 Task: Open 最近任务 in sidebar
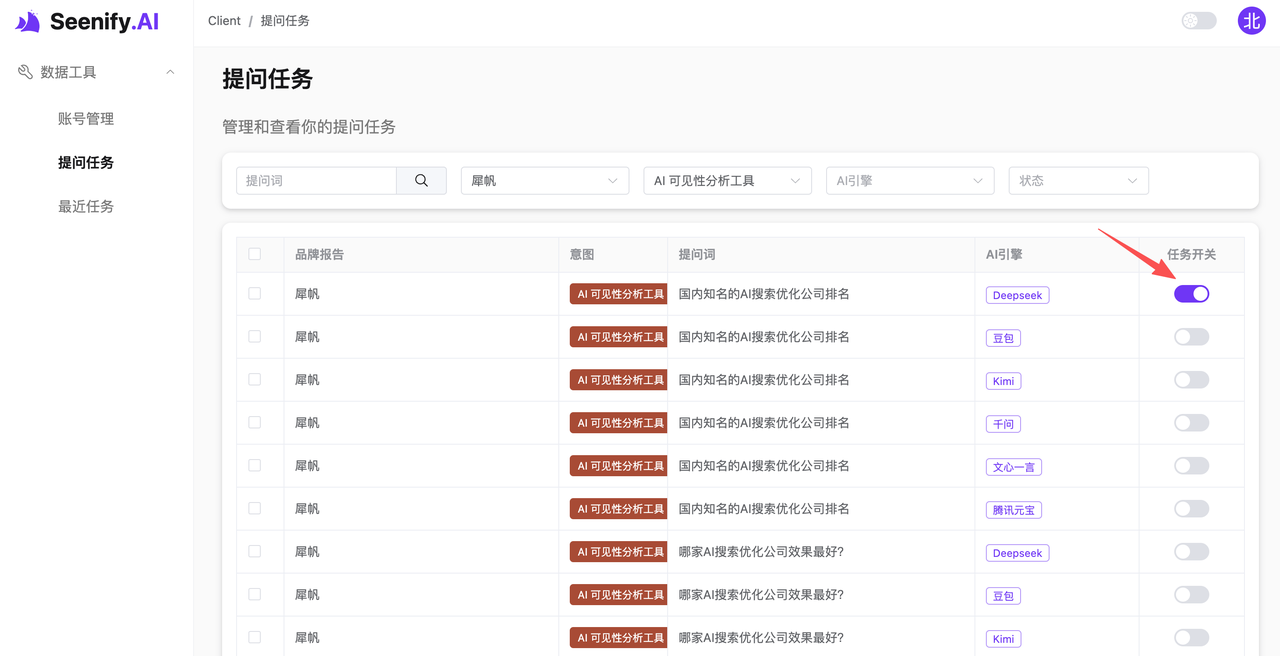click(86, 207)
